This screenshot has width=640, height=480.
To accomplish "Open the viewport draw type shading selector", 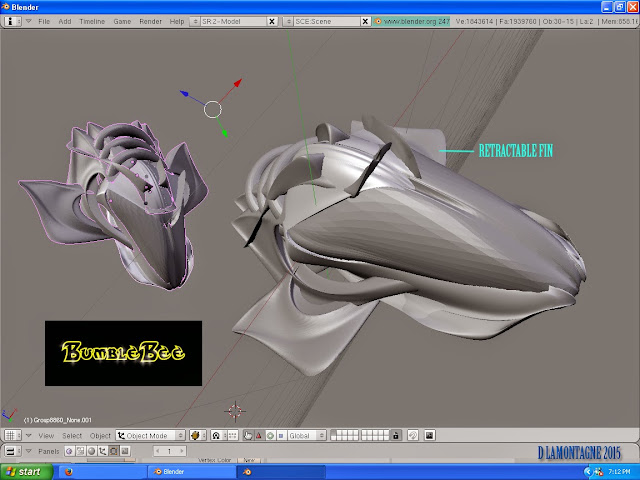I will [x=198, y=436].
